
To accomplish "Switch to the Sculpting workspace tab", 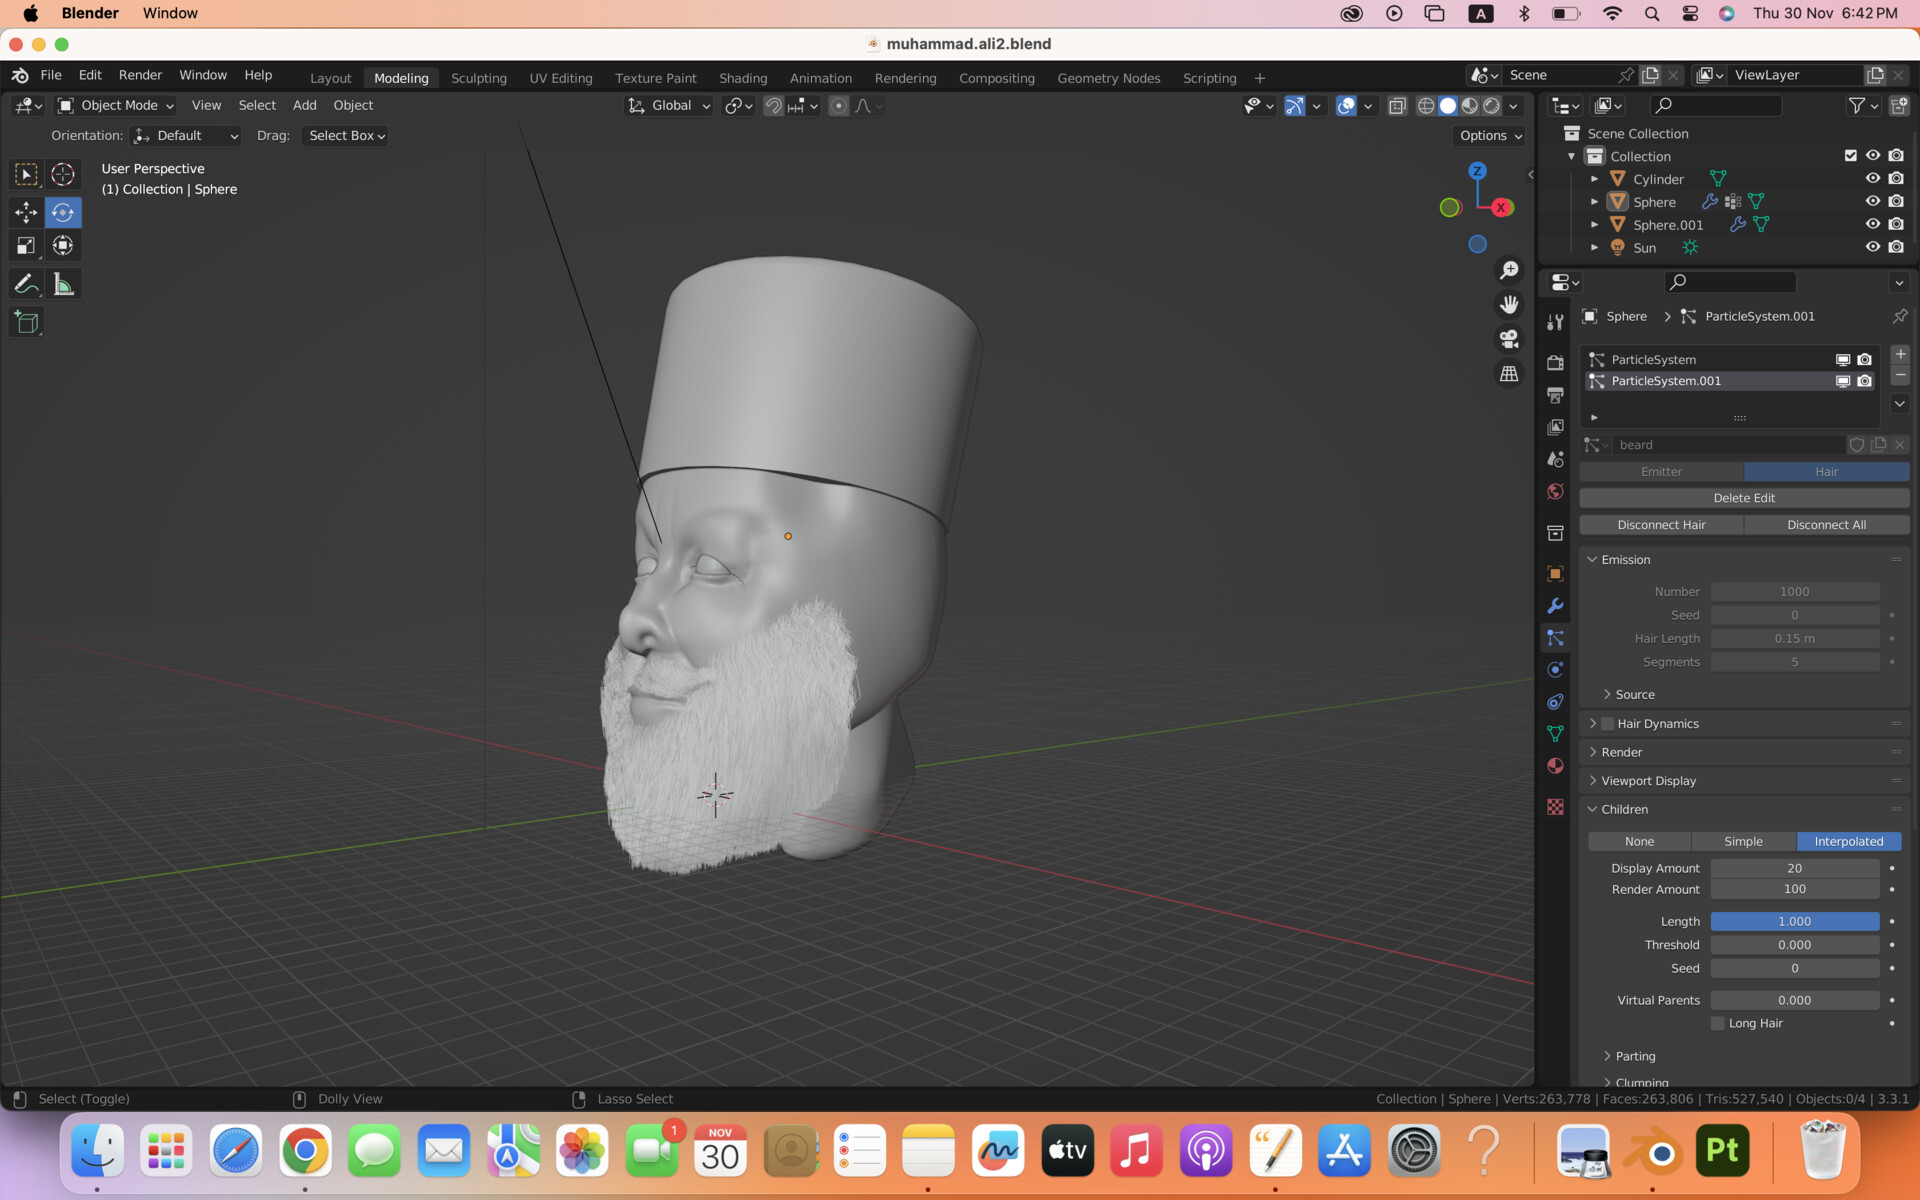I will tap(478, 78).
